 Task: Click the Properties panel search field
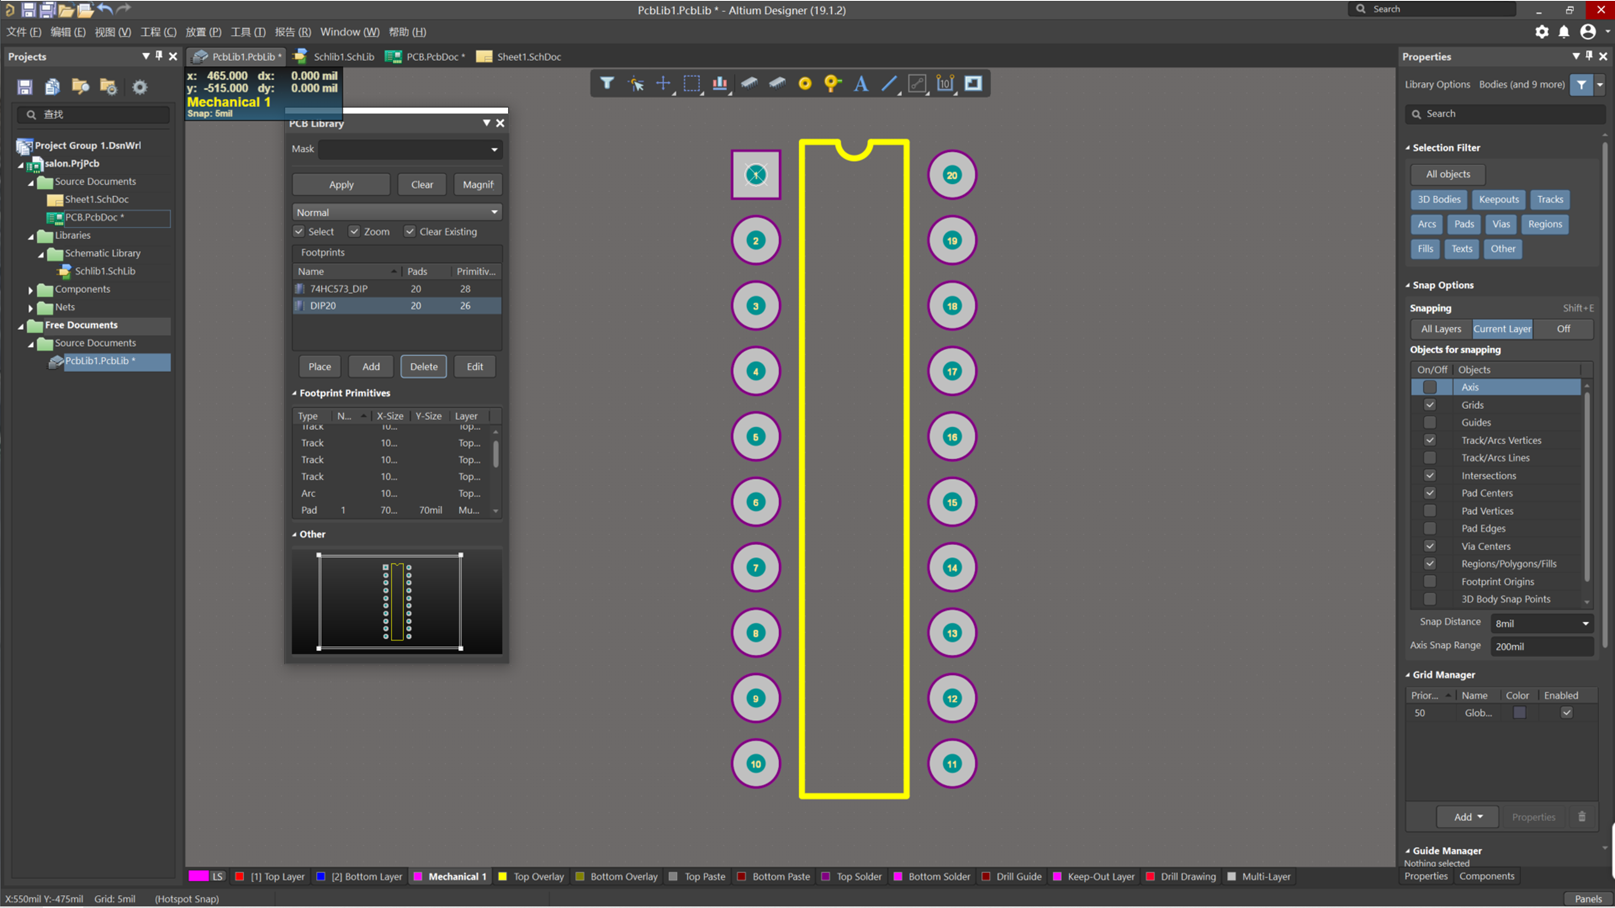pyautogui.click(x=1505, y=114)
